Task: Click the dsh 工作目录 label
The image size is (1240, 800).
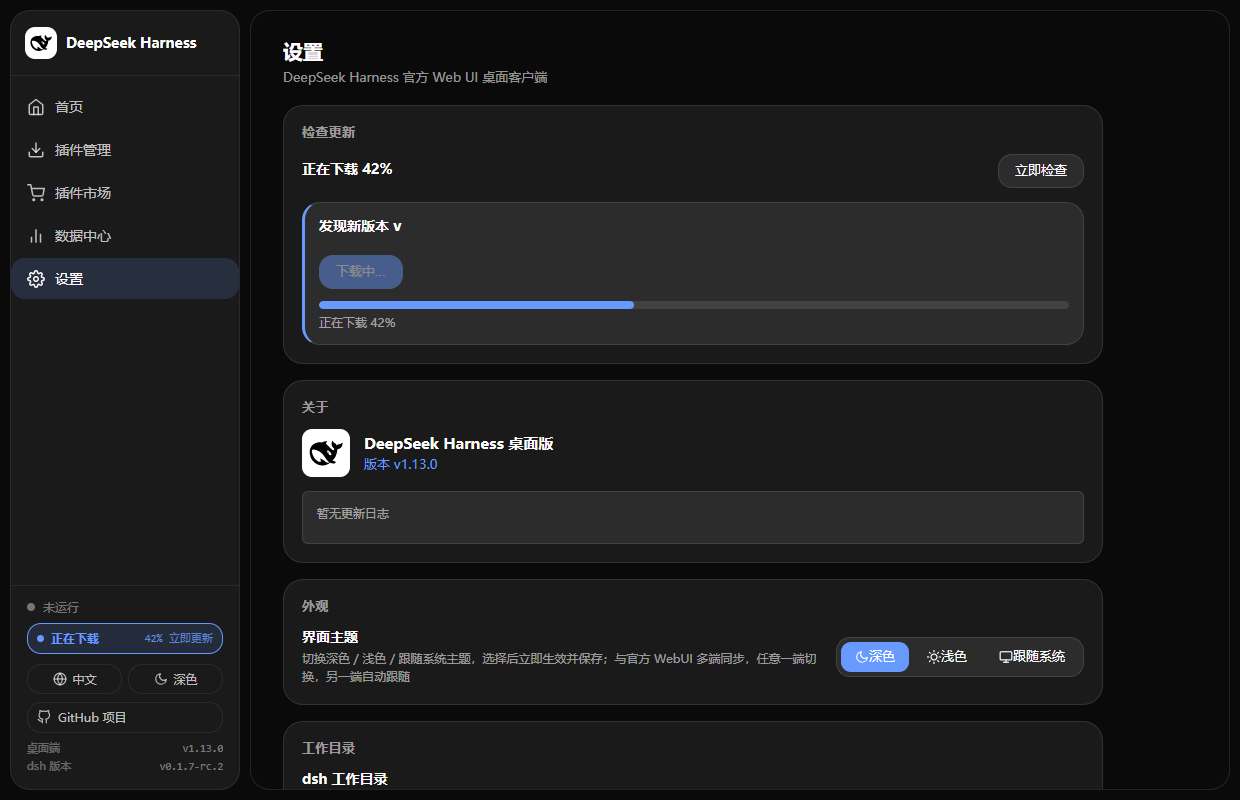Action: click(345, 779)
